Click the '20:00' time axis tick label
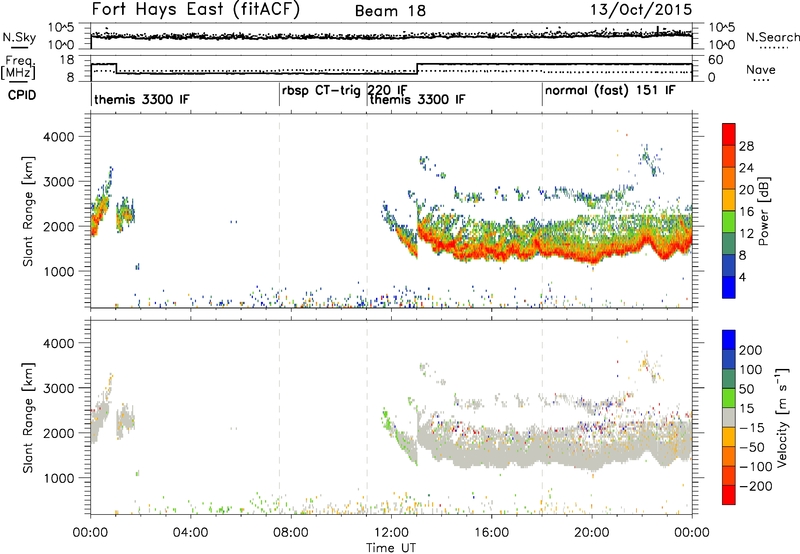Image resolution: width=800 pixels, height=554 pixels. tap(592, 533)
